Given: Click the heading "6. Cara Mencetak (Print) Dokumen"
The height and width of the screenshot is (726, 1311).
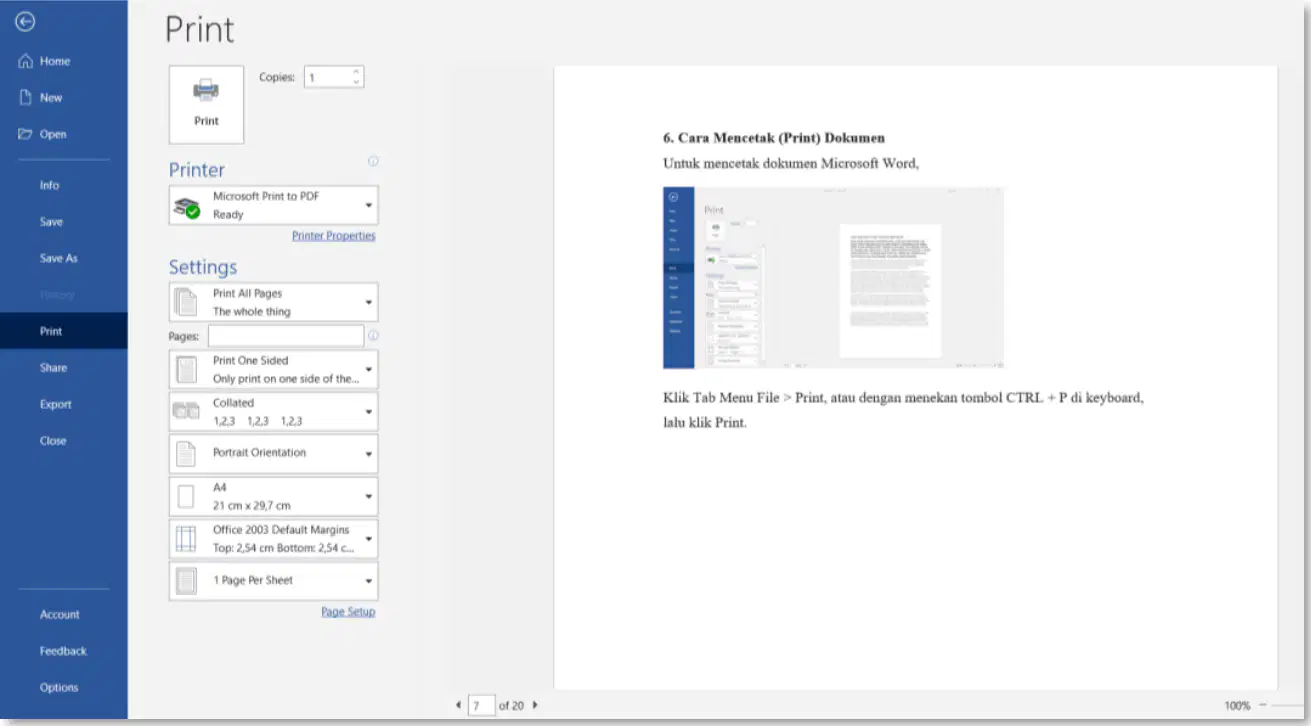Looking at the screenshot, I should 774,138.
